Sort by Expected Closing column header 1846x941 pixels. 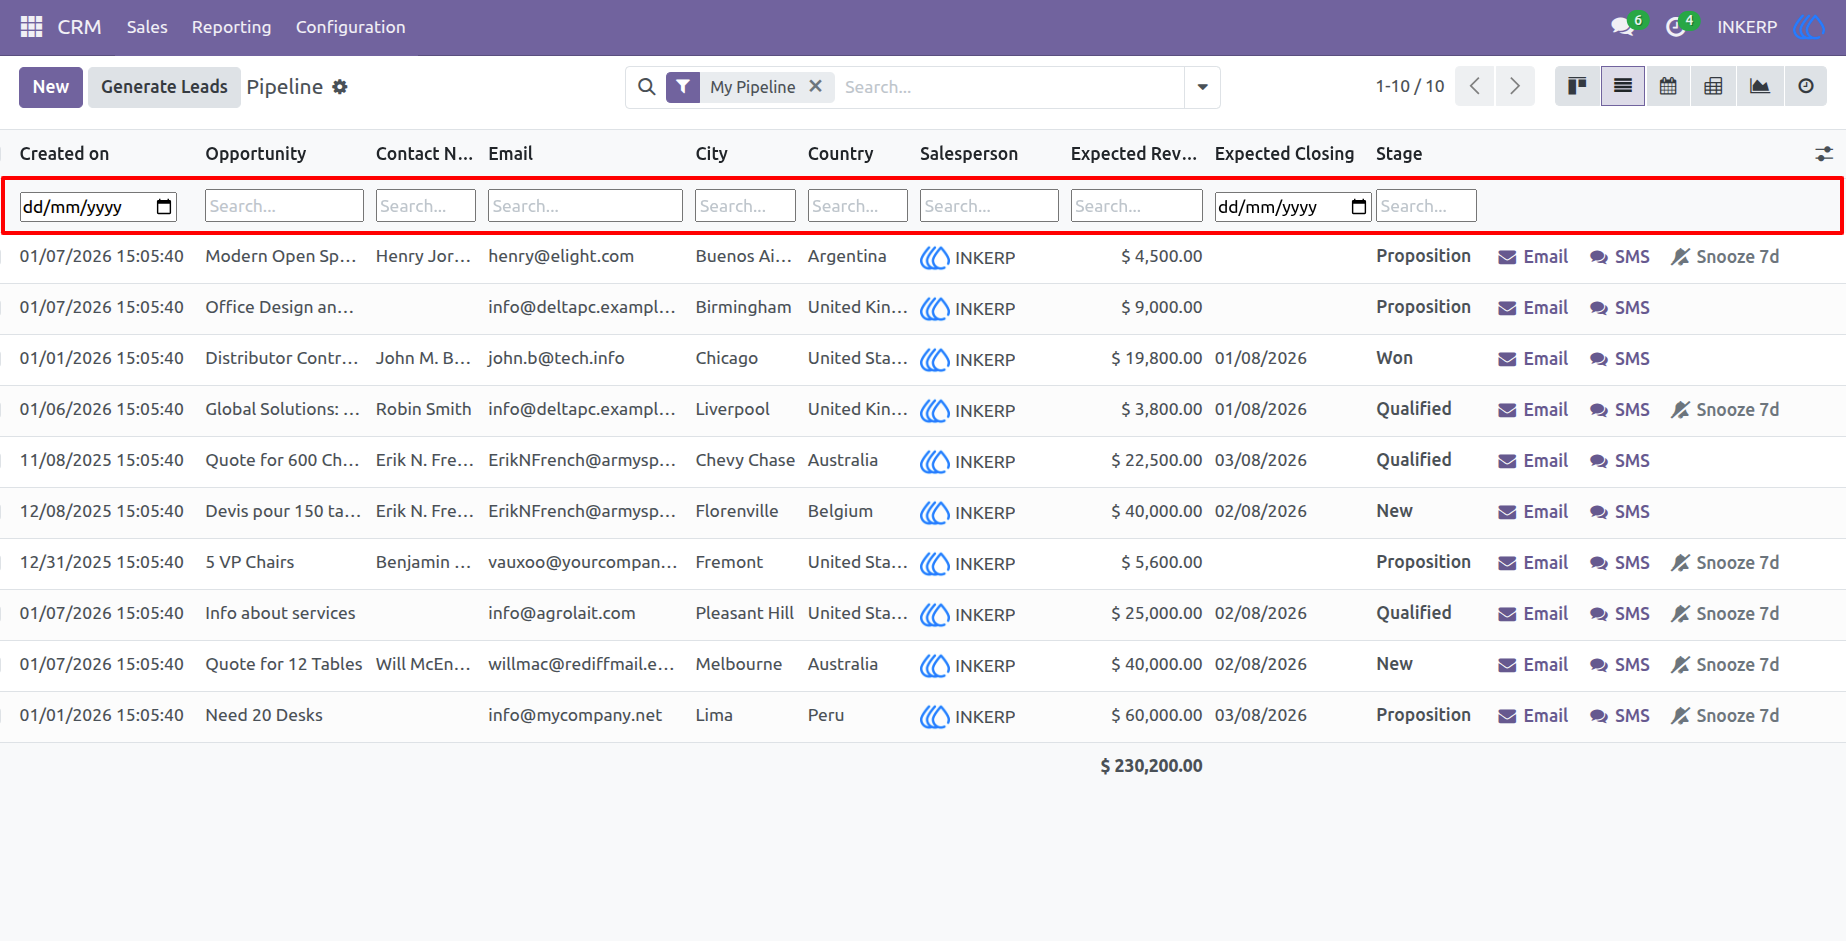coord(1284,154)
